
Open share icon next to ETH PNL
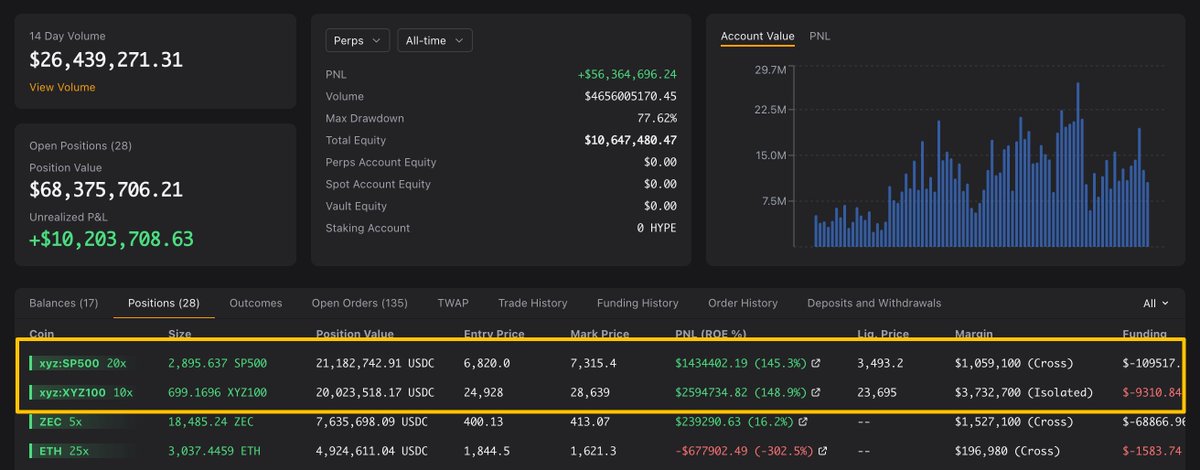click(x=822, y=450)
